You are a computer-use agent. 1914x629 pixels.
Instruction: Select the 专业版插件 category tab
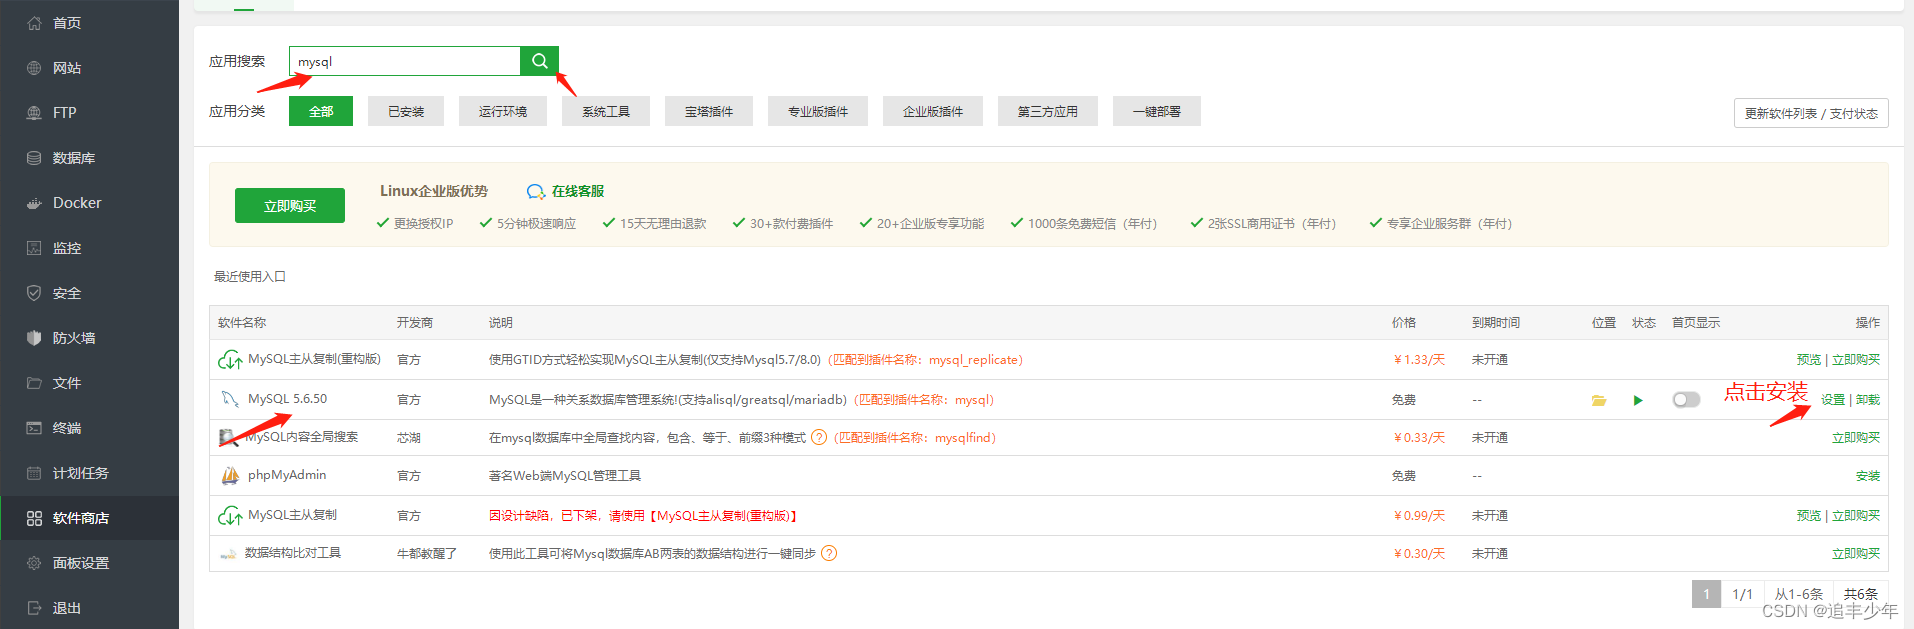pos(818,111)
